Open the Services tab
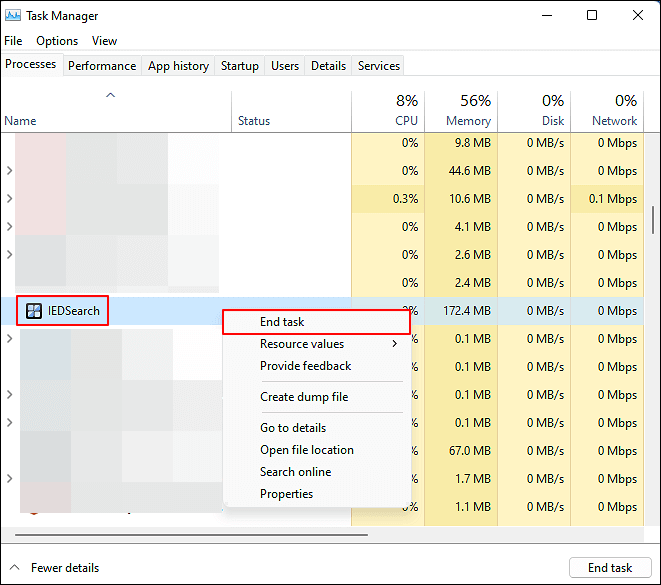661x585 pixels. coord(379,66)
